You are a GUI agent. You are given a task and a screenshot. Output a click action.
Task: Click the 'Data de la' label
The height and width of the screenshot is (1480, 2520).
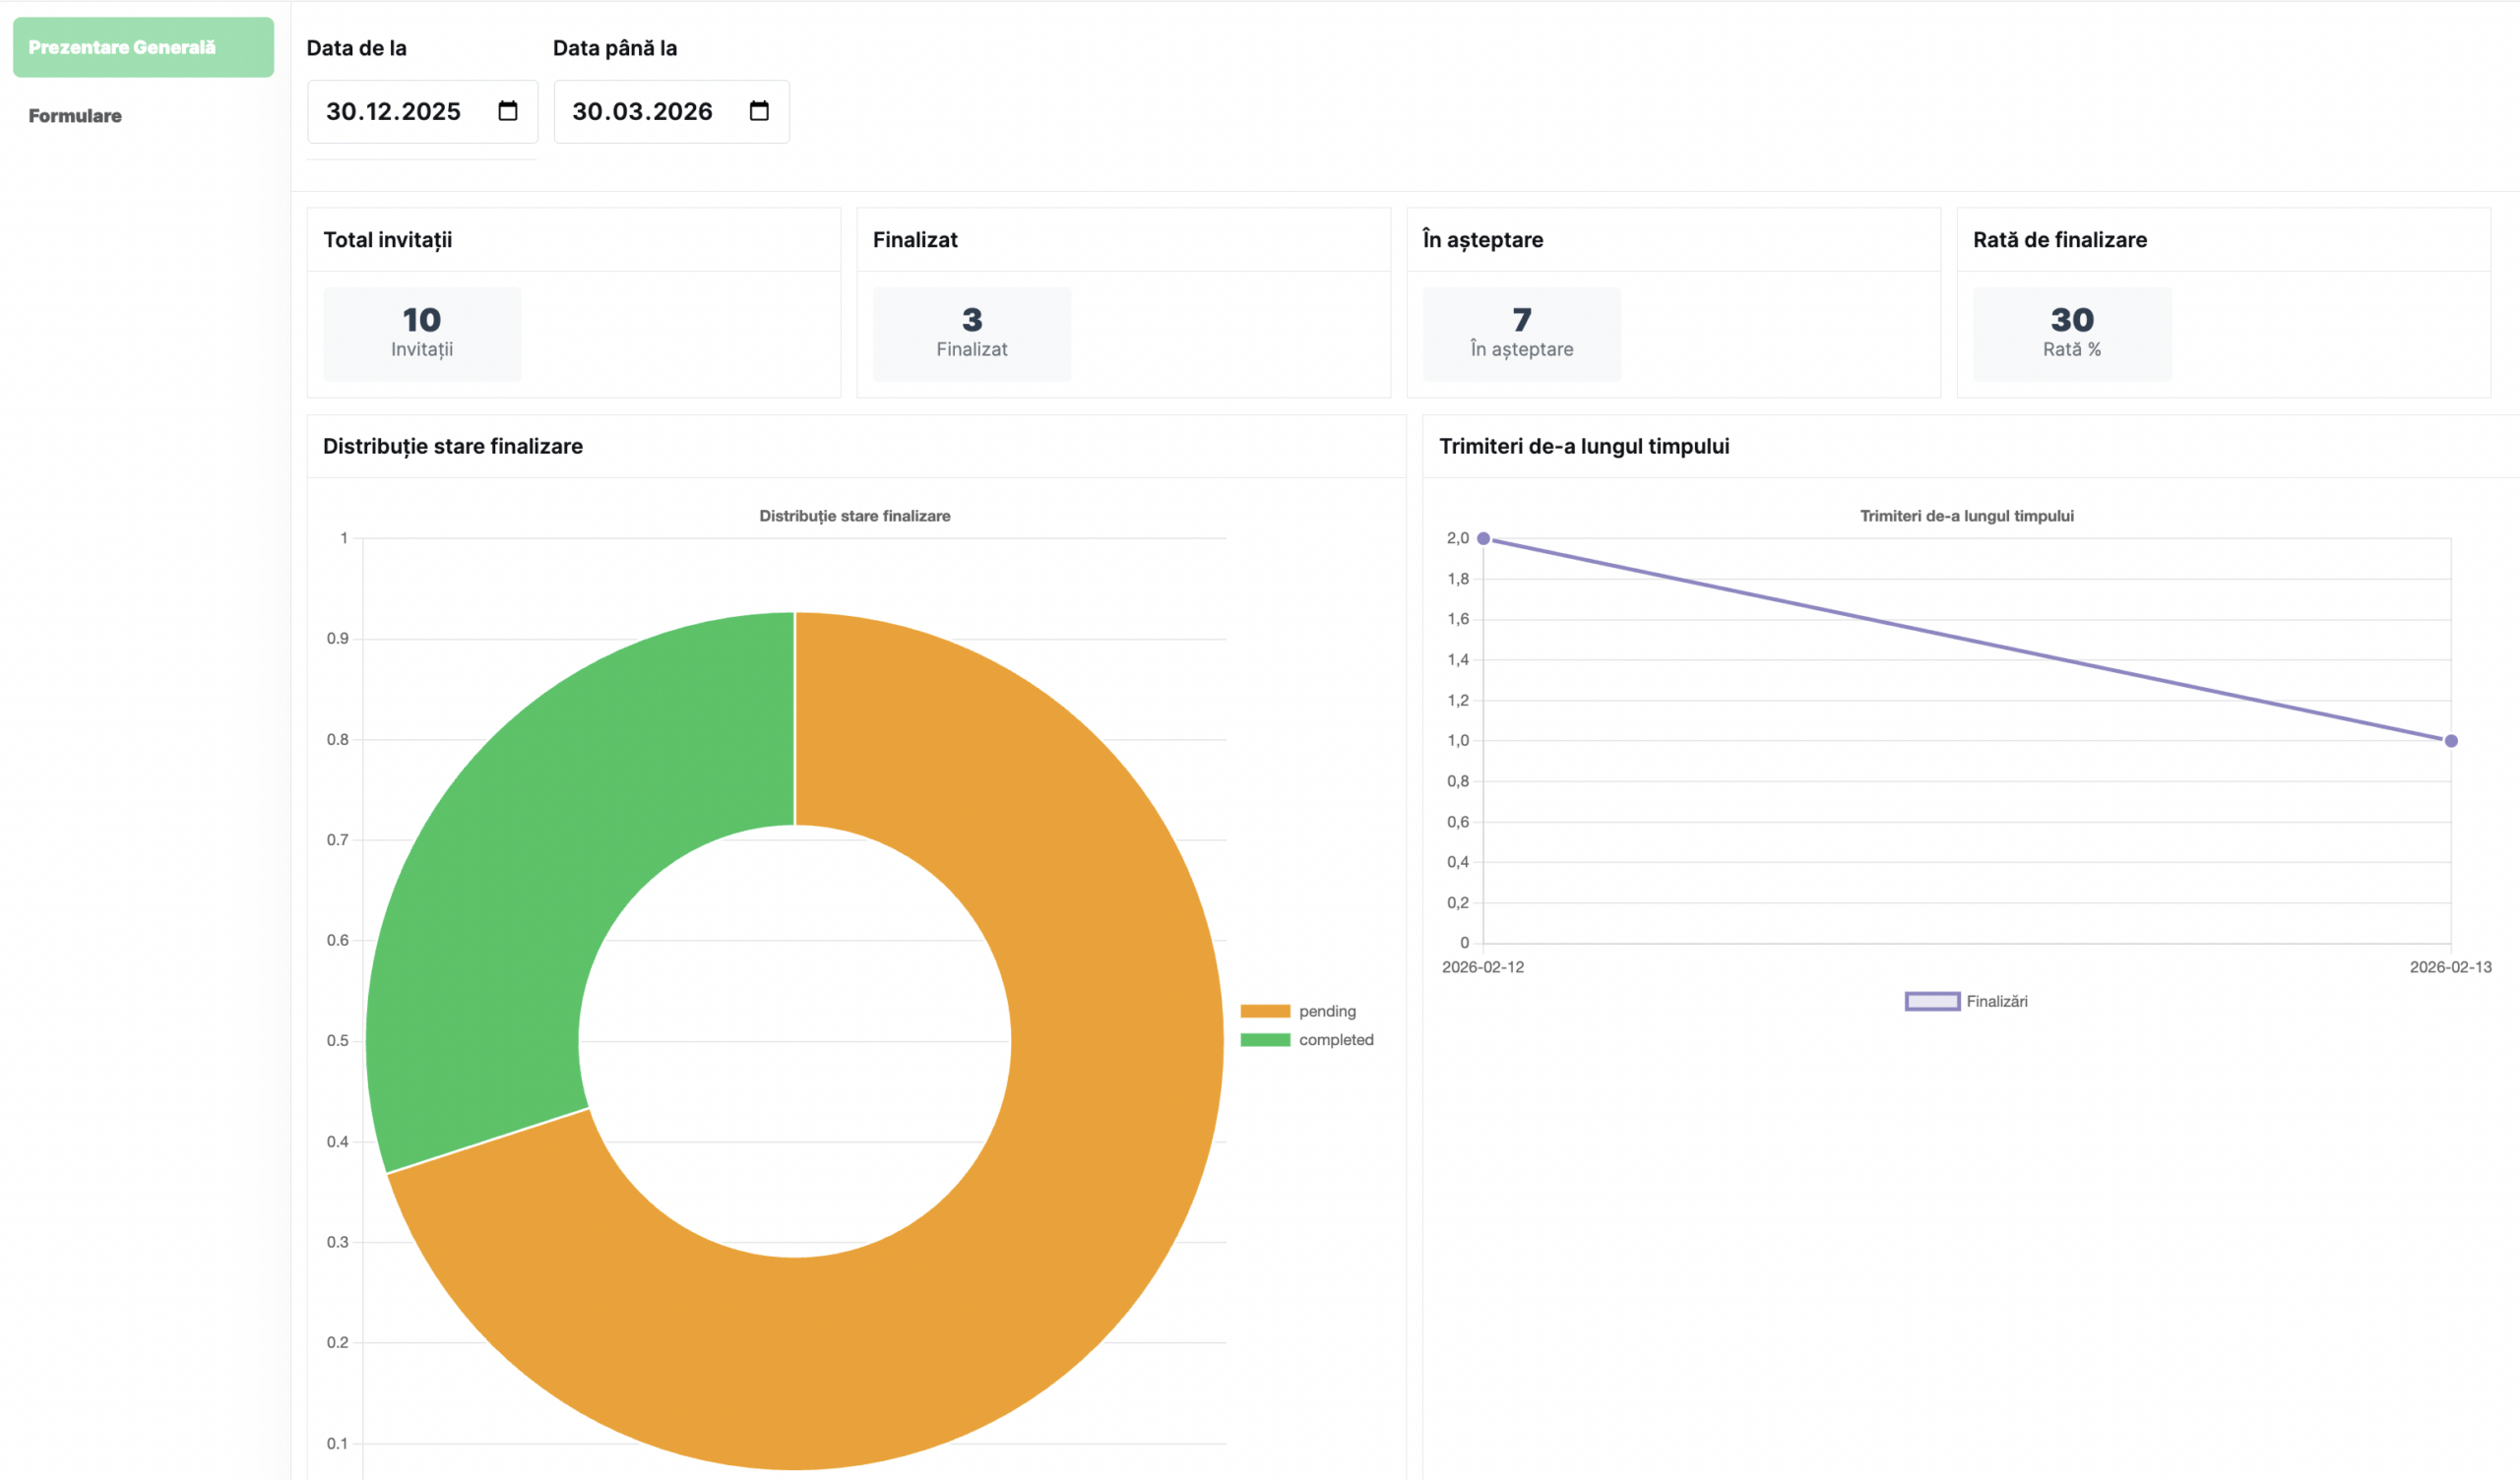coord(357,48)
